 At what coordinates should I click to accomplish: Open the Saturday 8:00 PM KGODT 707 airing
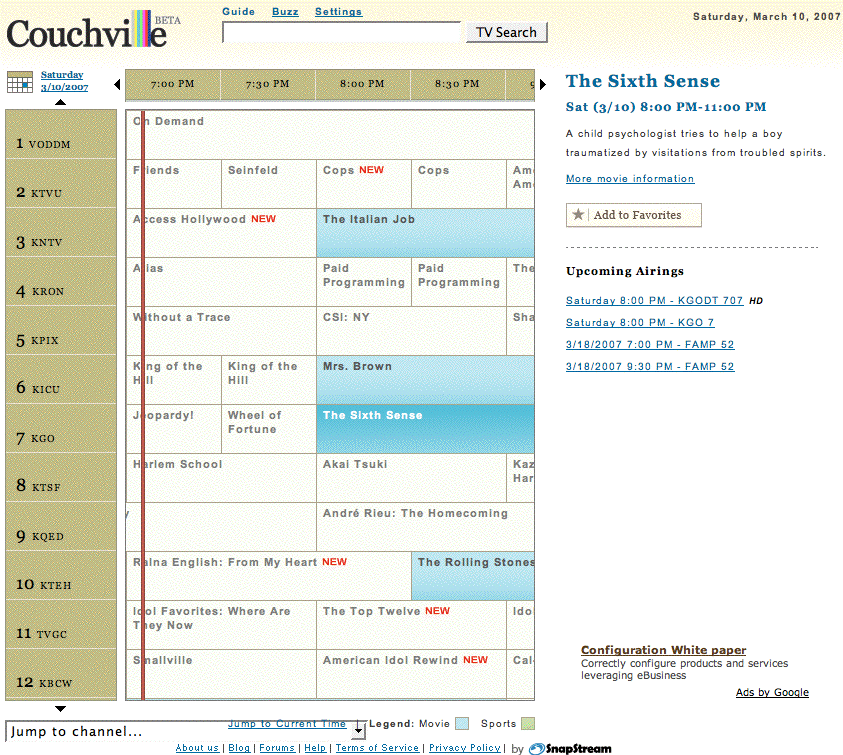654,301
